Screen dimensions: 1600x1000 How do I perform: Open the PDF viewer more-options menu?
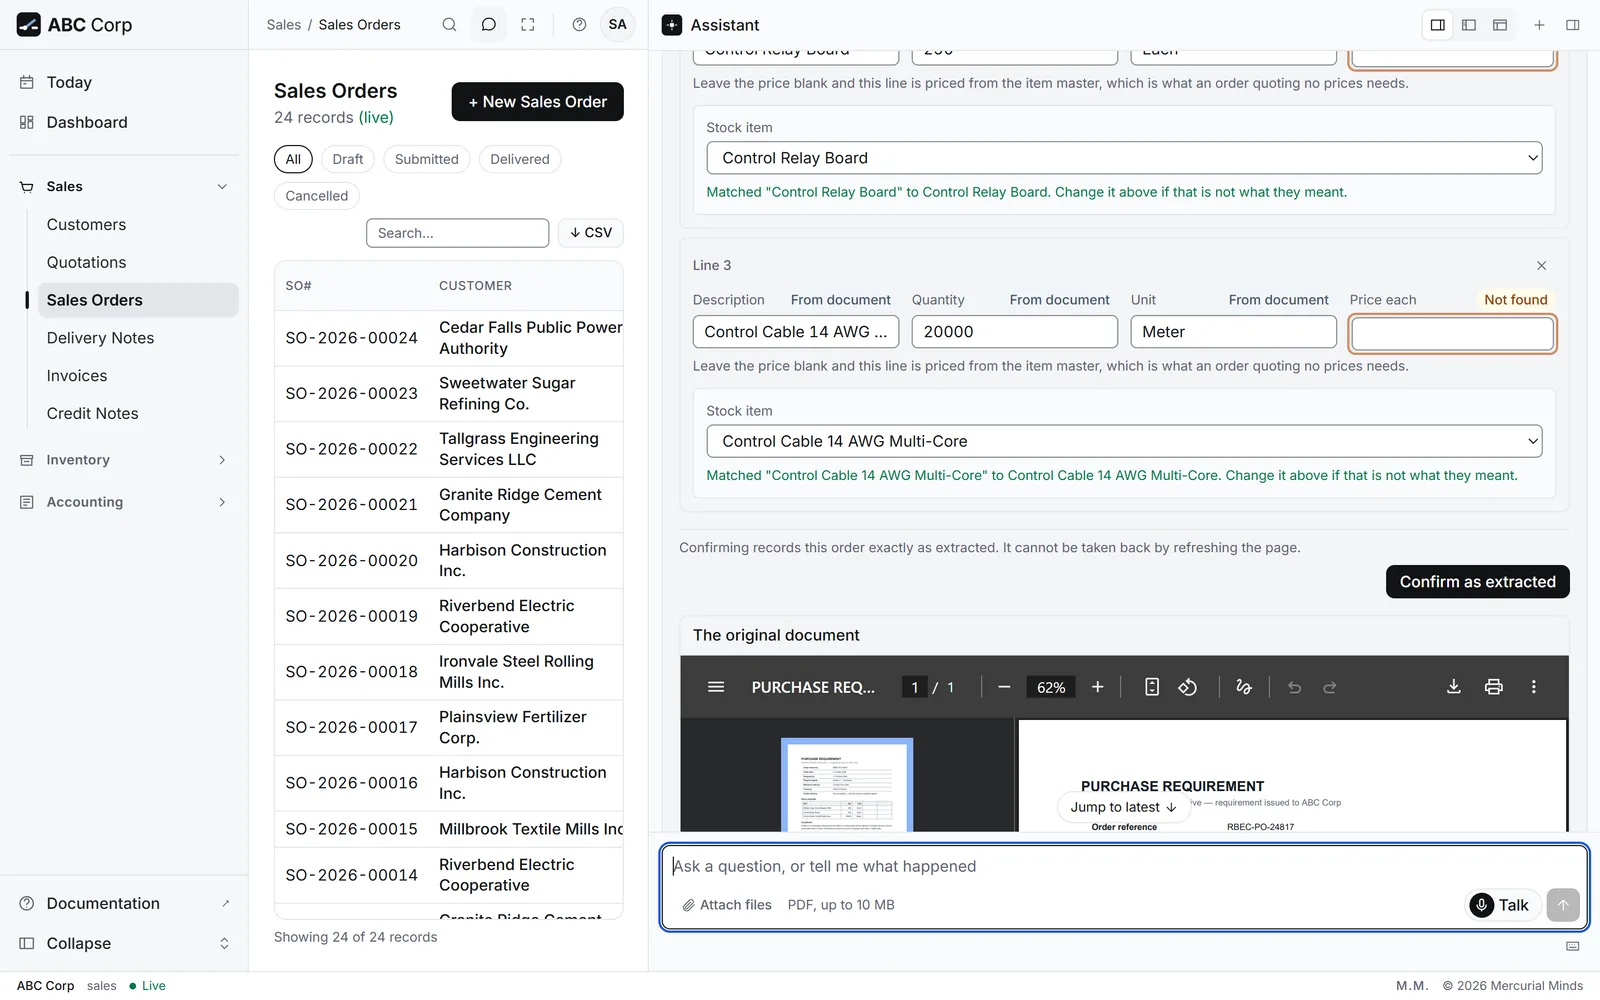1533,687
